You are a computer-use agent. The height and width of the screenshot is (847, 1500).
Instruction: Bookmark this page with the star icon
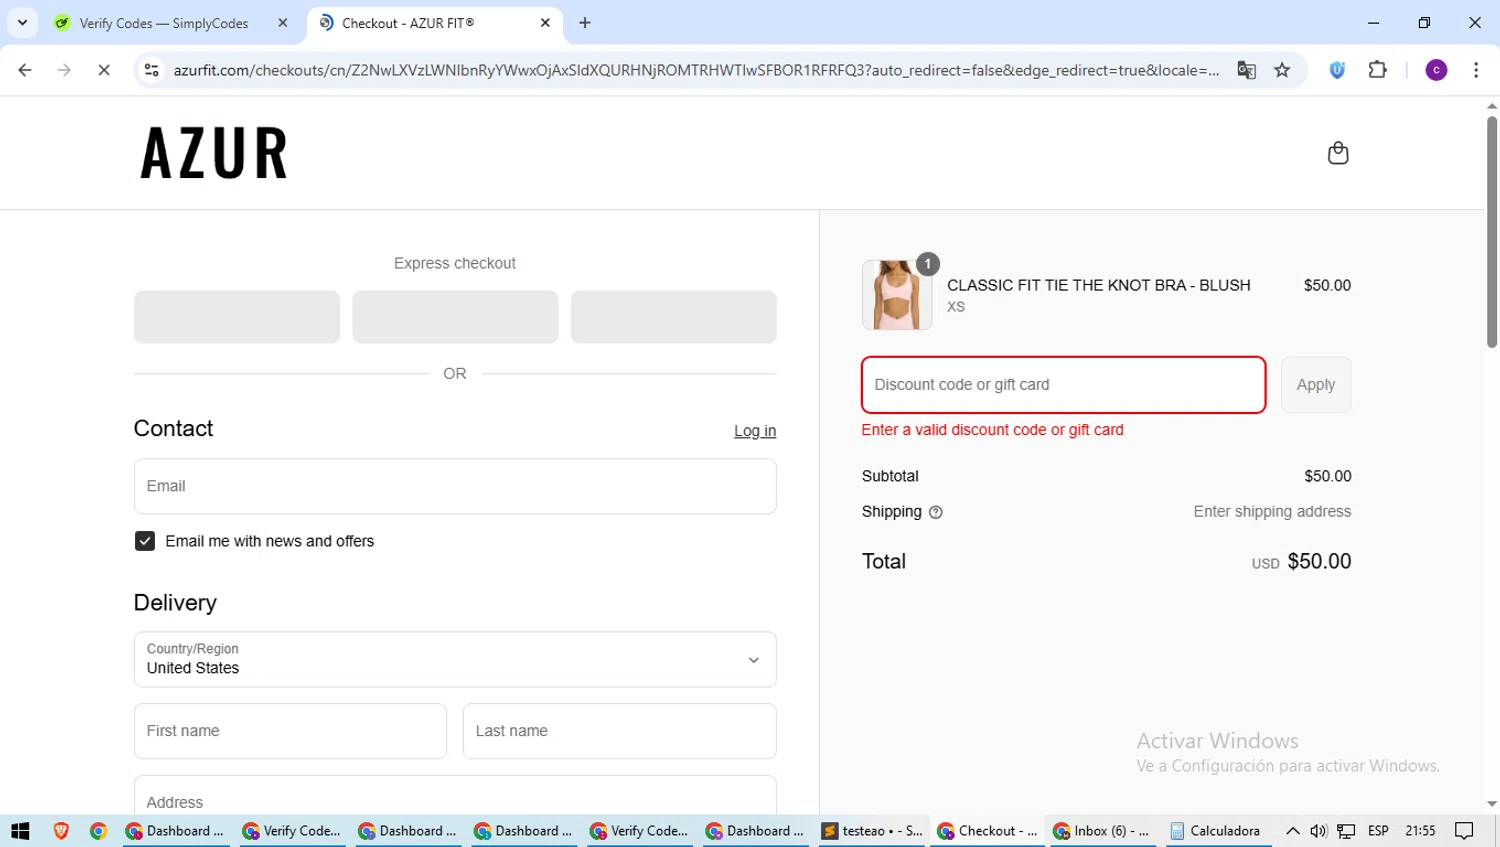click(1282, 70)
